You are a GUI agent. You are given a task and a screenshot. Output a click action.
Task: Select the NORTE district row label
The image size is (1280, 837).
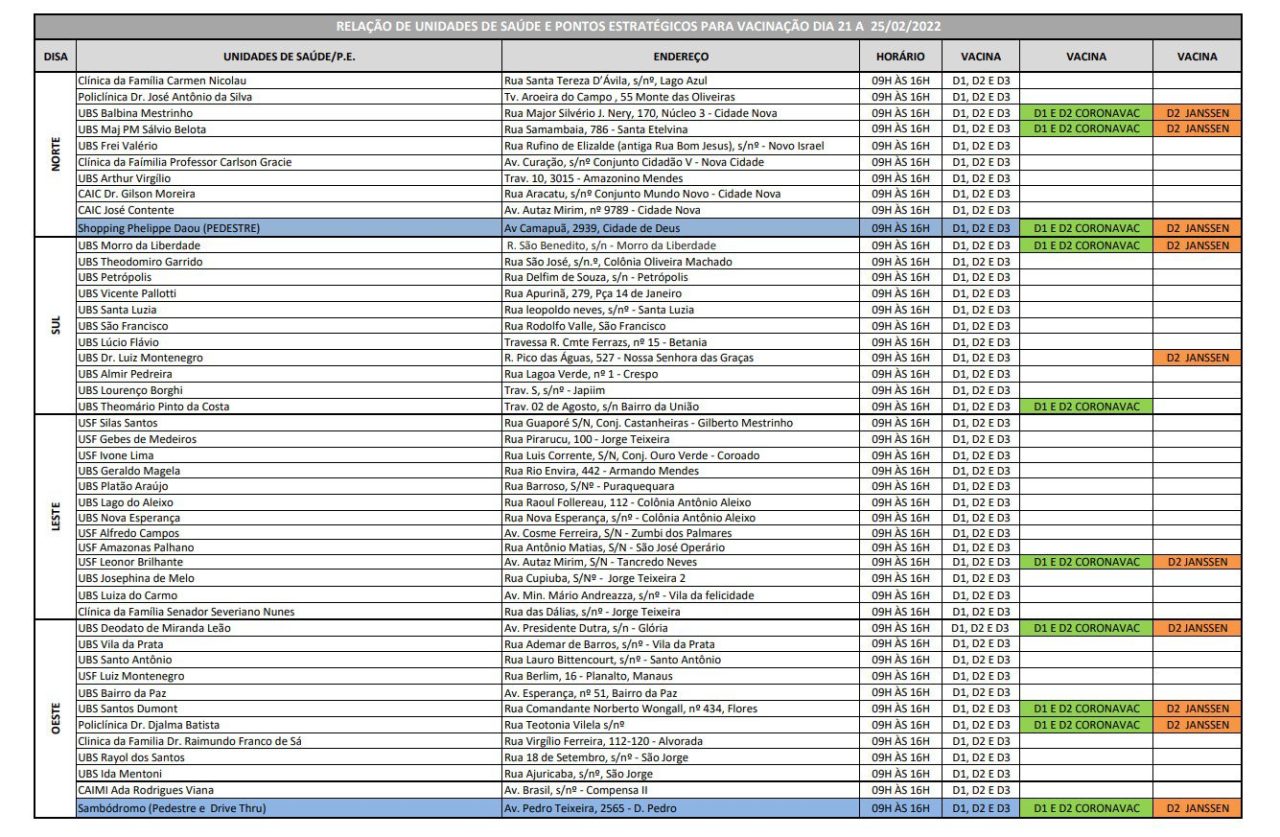(x=56, y=153)
